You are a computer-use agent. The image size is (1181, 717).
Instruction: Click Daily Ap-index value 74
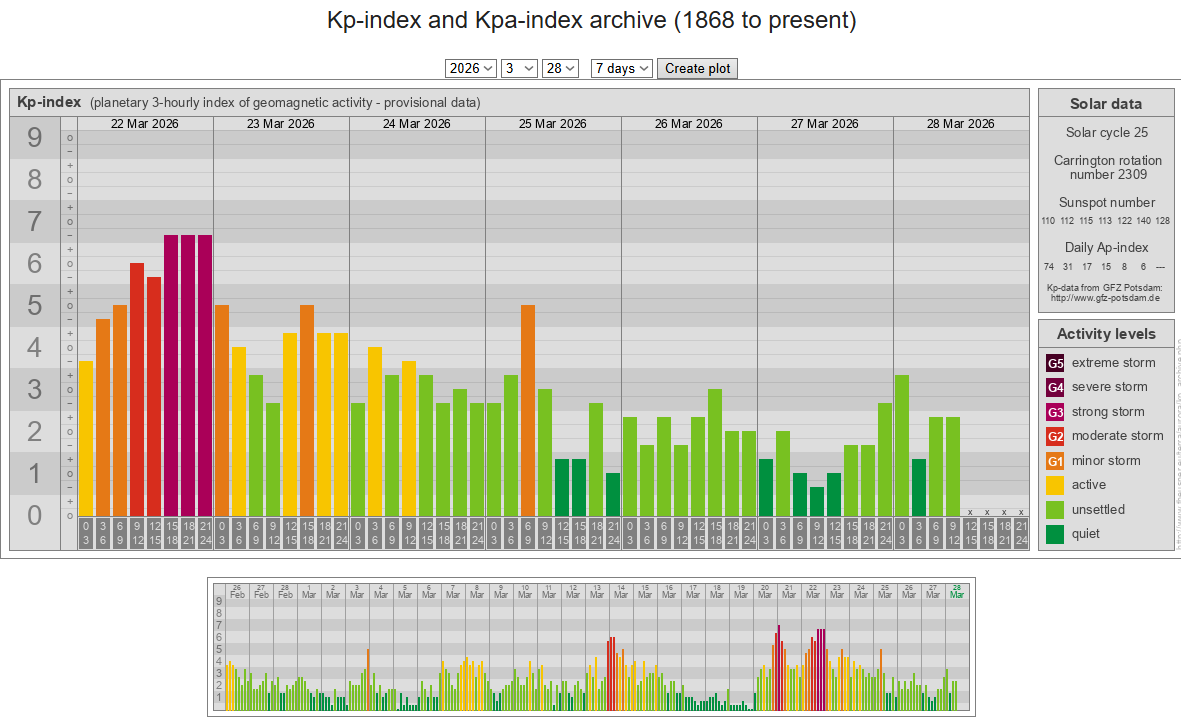(1048, 267)
